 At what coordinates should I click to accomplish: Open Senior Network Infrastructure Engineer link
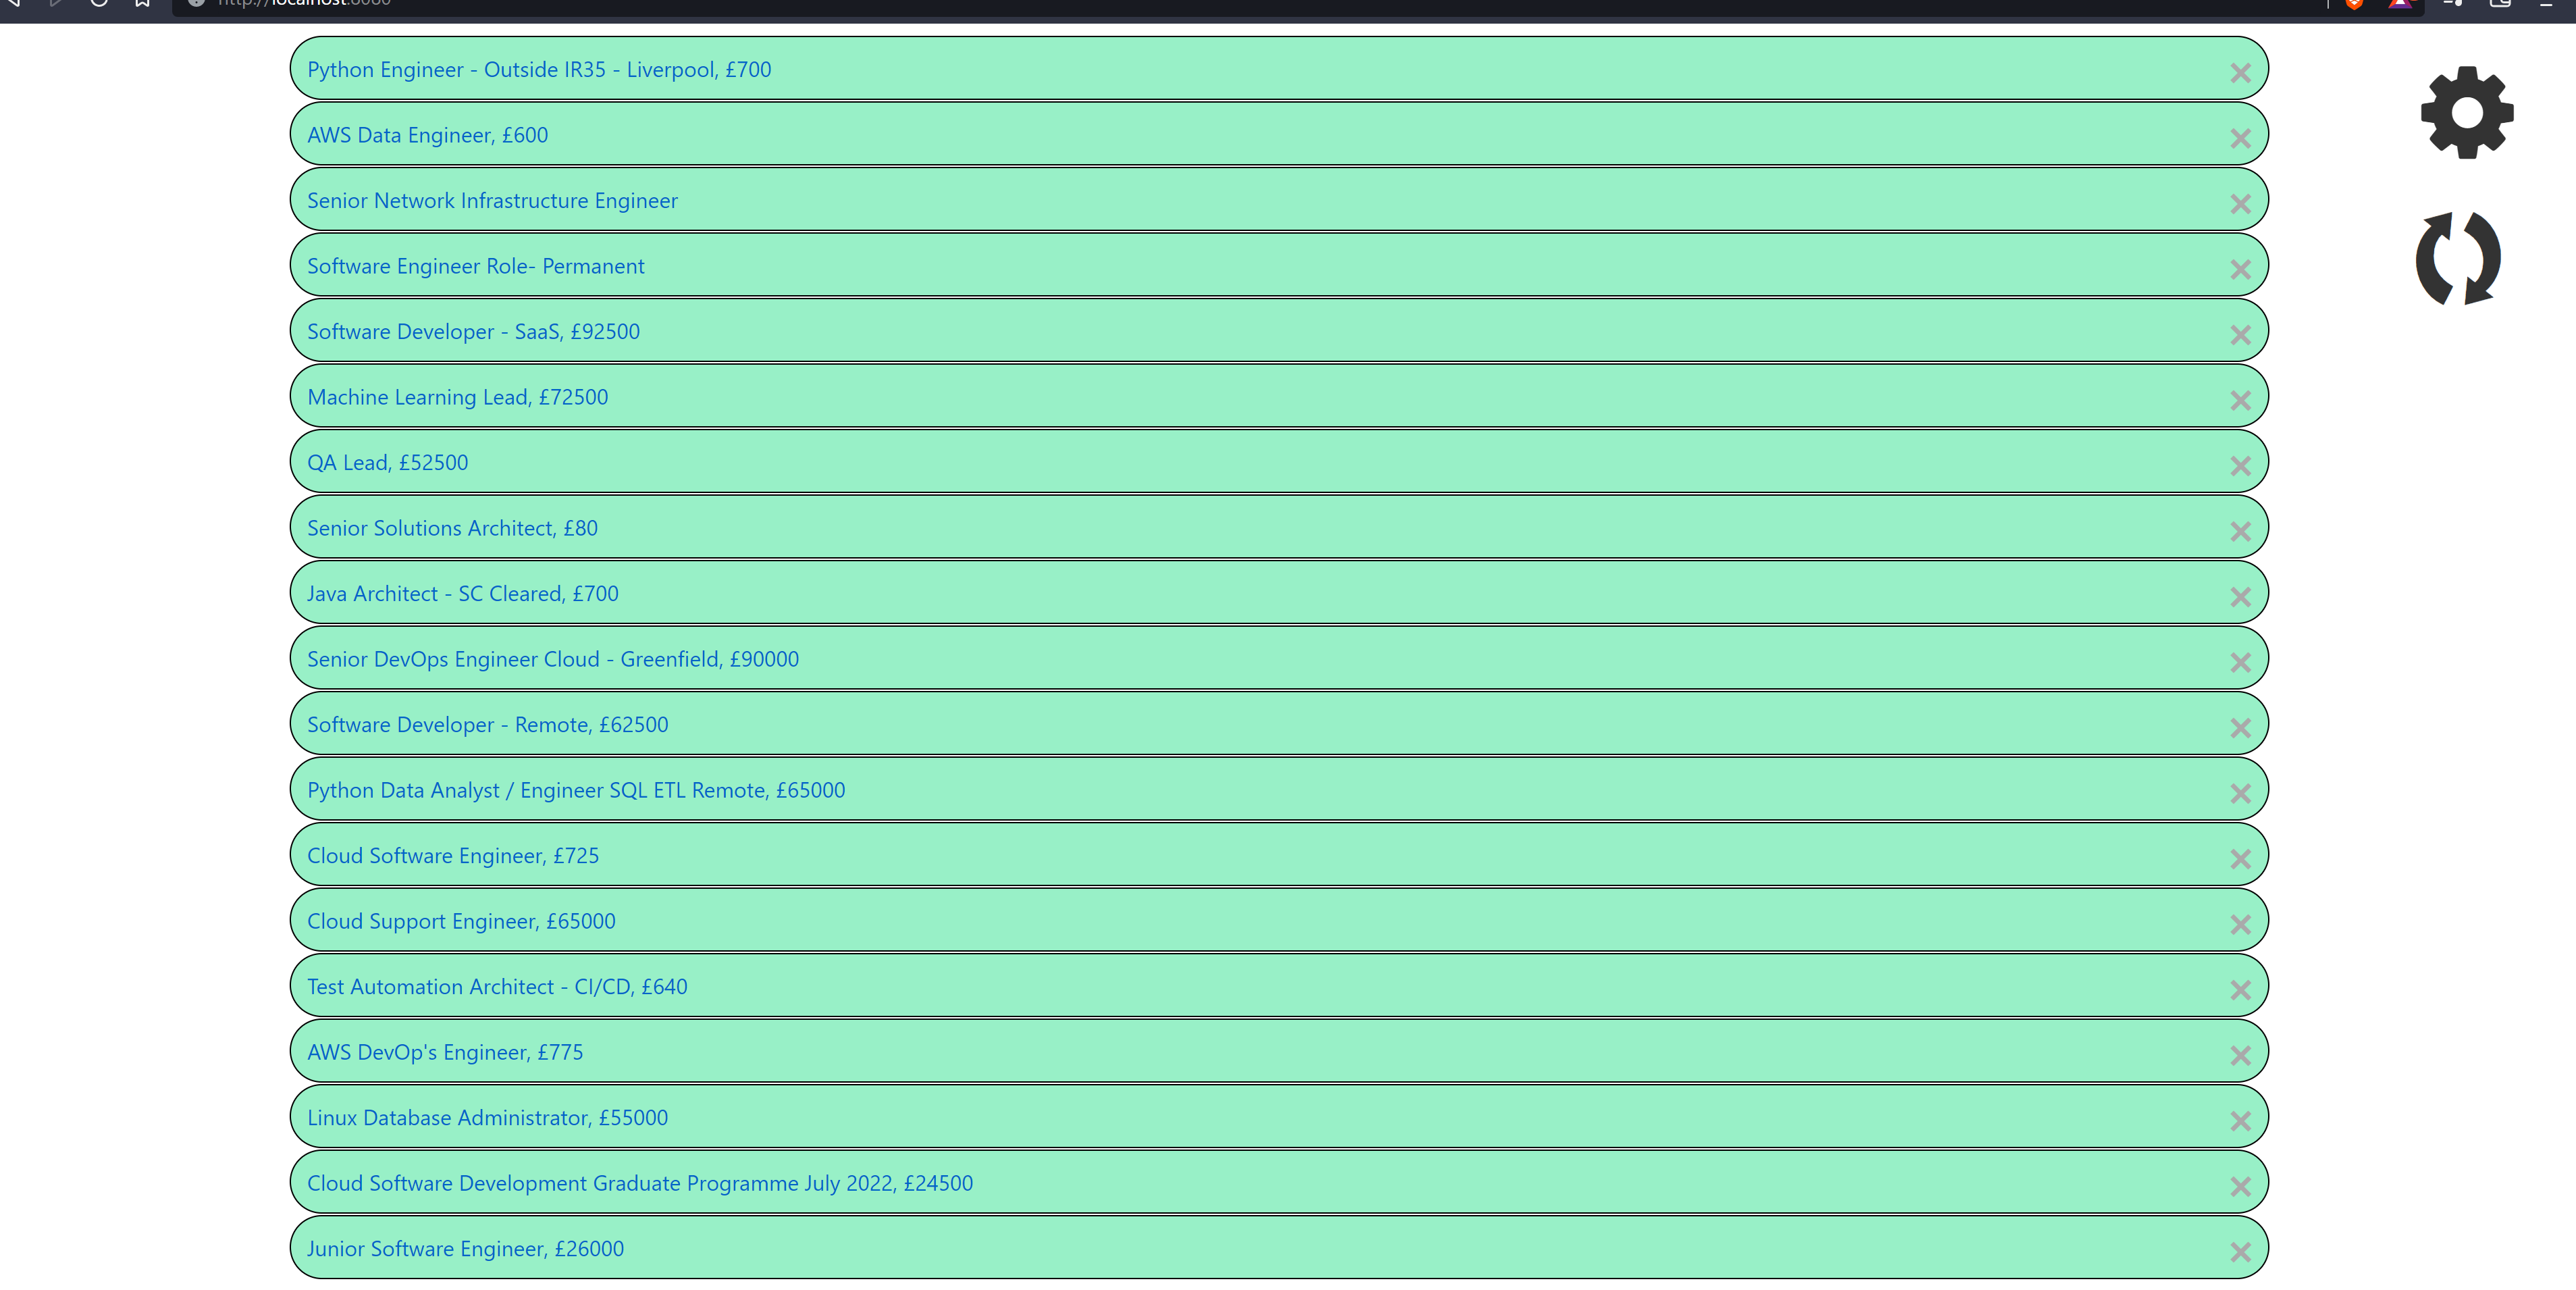tap(492, 201)
